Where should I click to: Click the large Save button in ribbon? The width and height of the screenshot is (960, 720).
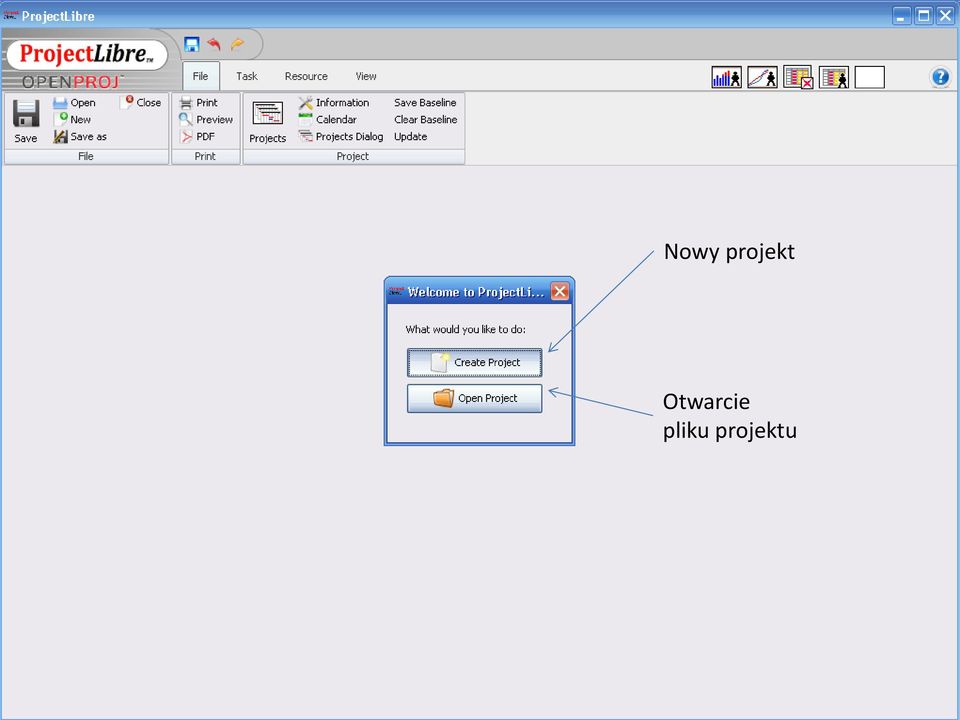(26, 121)
